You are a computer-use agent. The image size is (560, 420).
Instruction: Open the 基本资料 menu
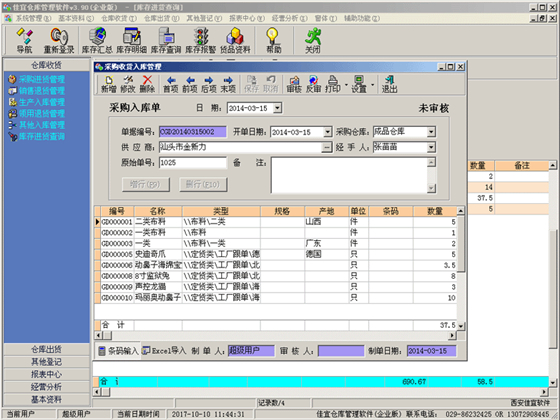(x=76, y=18)
